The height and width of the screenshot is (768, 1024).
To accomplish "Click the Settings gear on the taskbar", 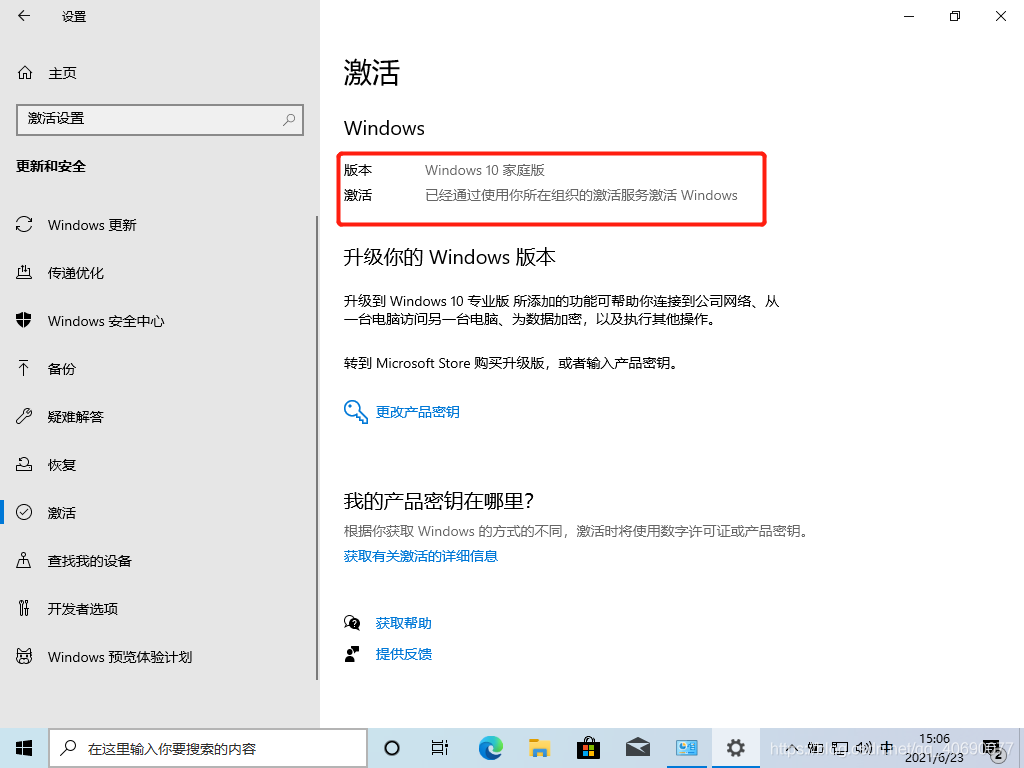I will [735, 748].
